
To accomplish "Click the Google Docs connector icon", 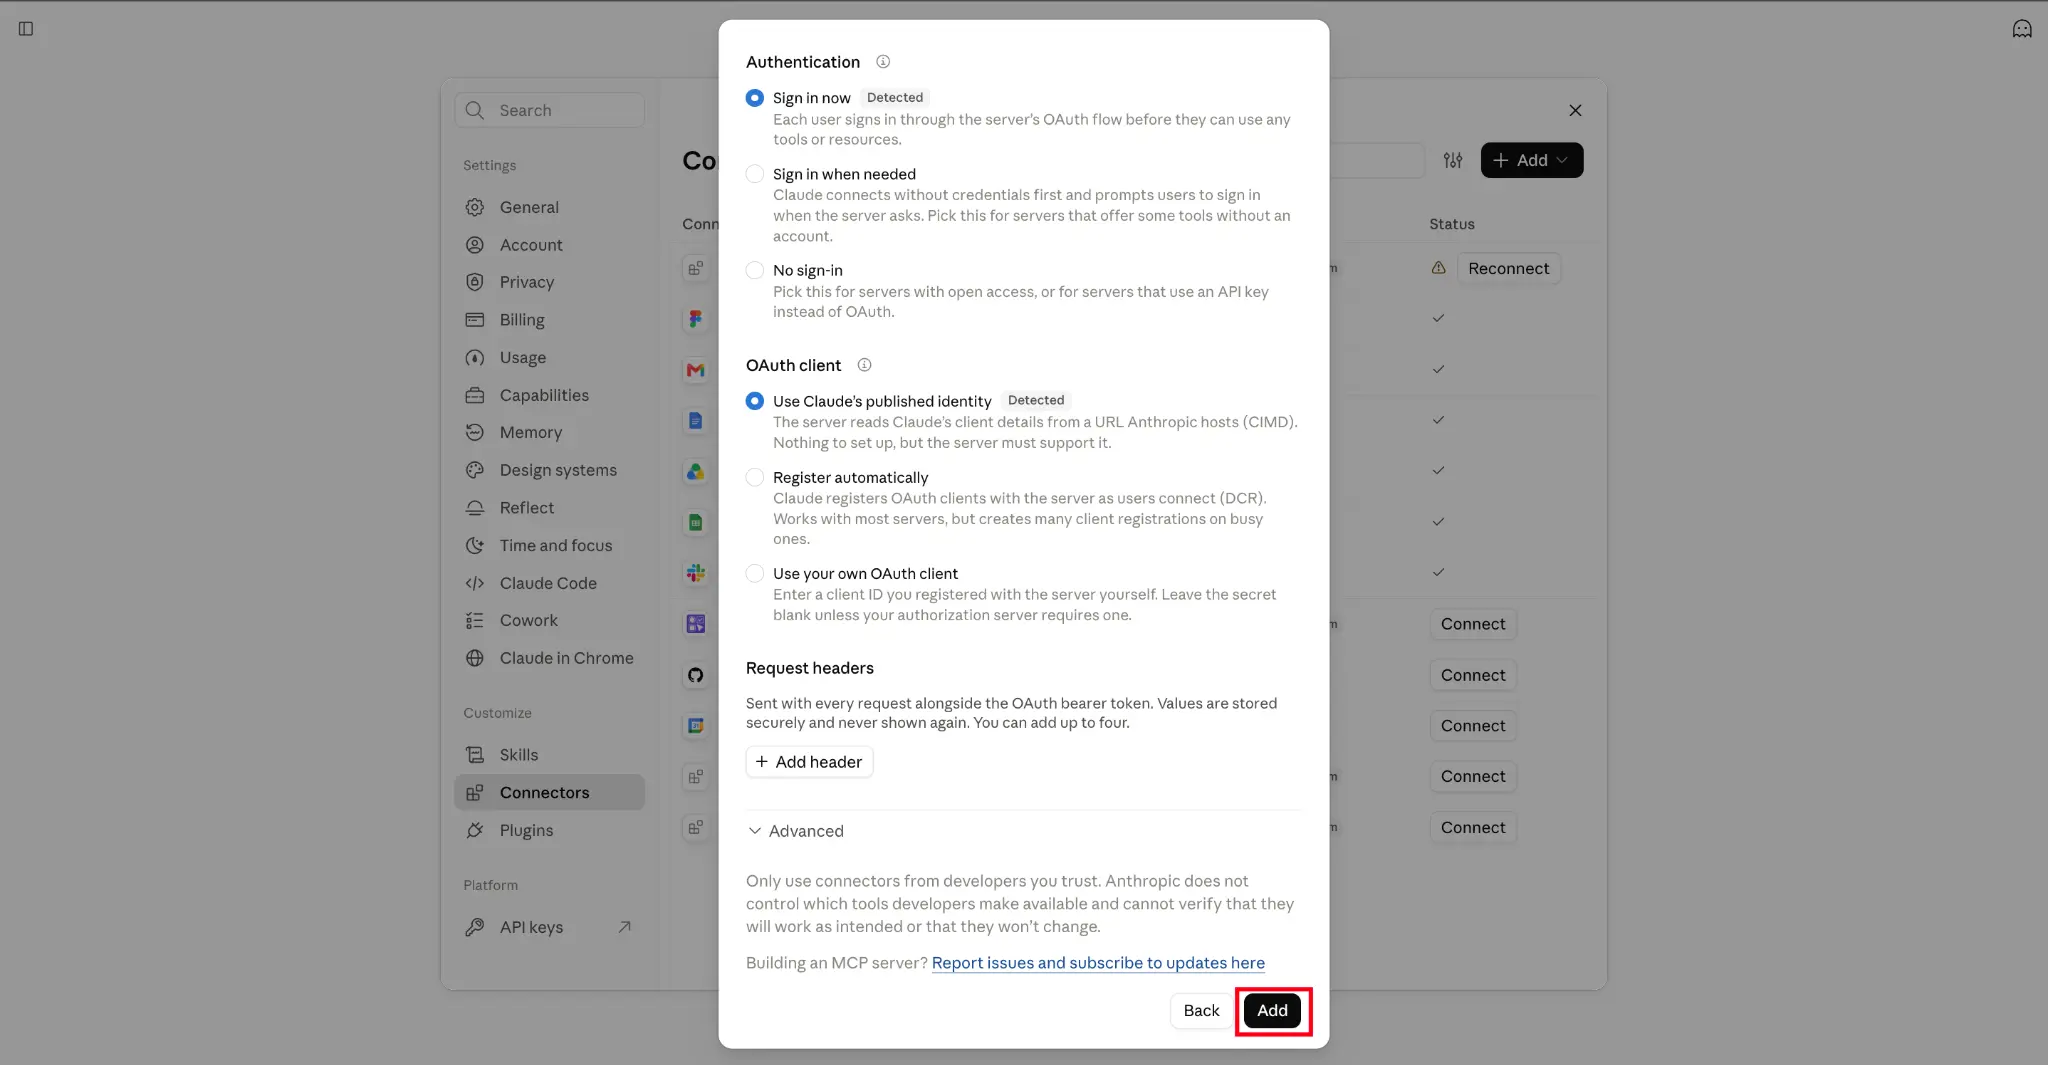I will (x=696, y=421).
